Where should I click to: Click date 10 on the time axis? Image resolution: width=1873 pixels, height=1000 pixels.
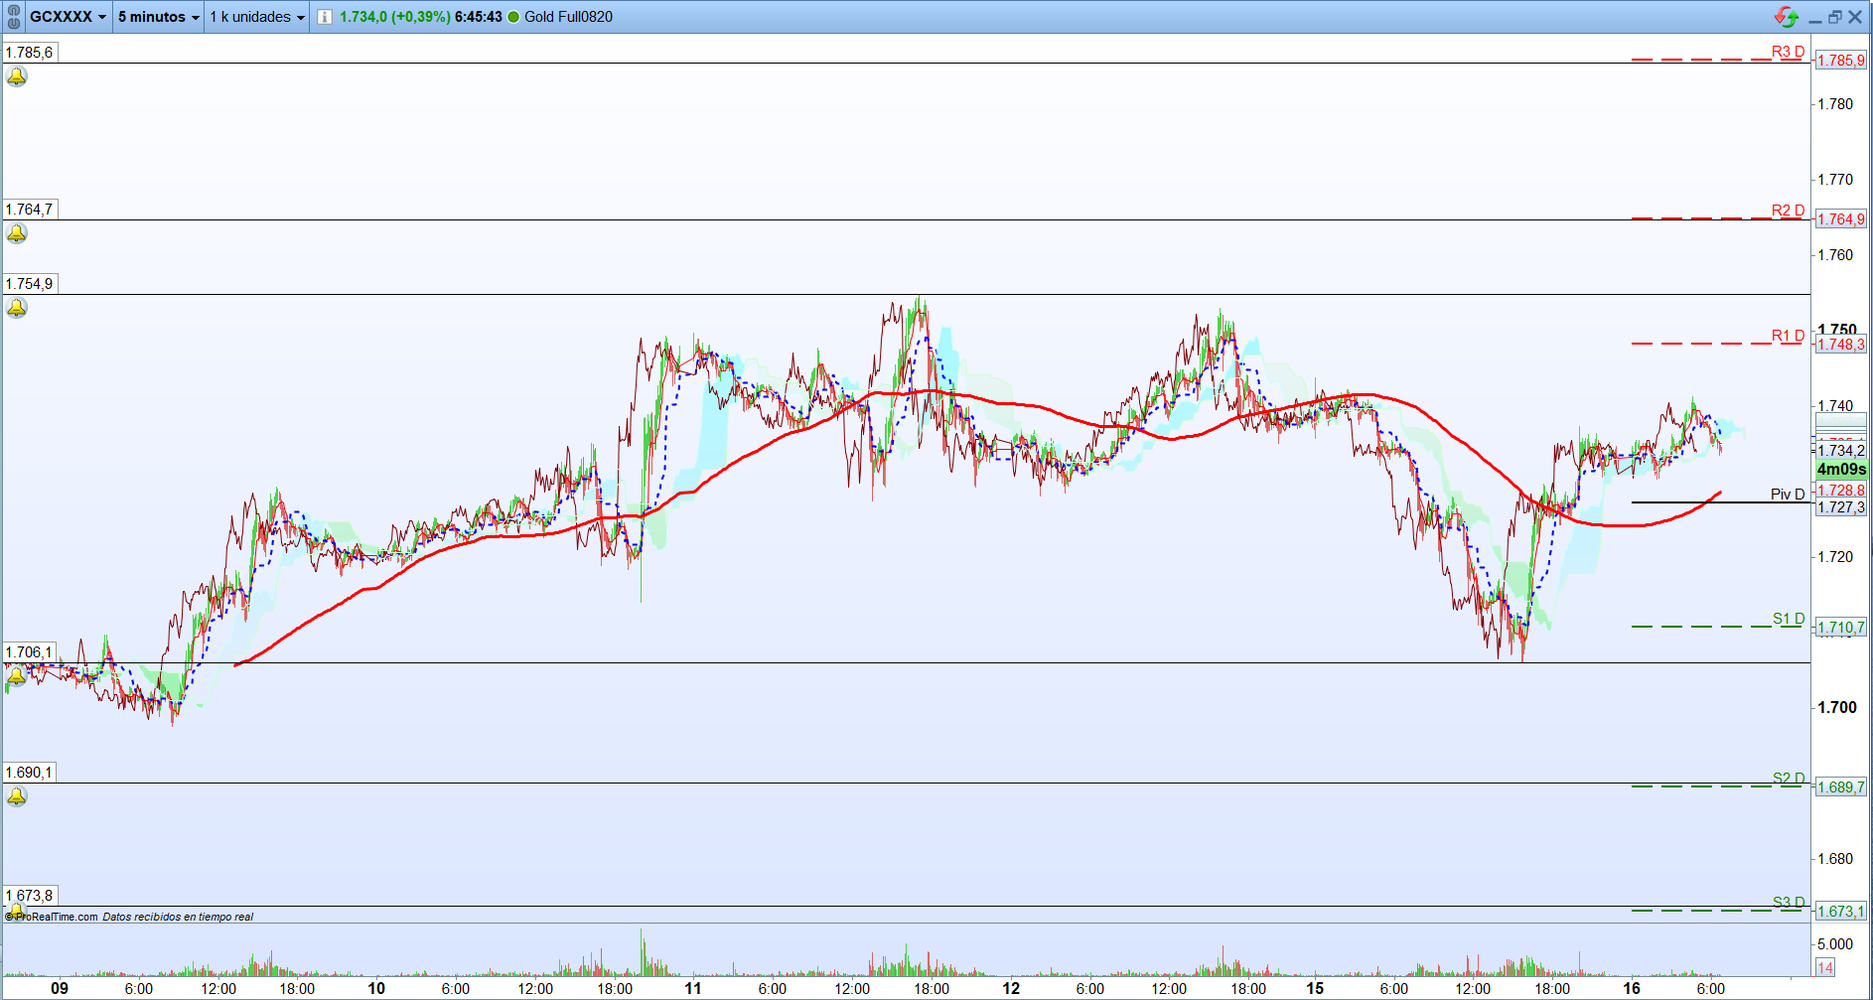[376, 988]
